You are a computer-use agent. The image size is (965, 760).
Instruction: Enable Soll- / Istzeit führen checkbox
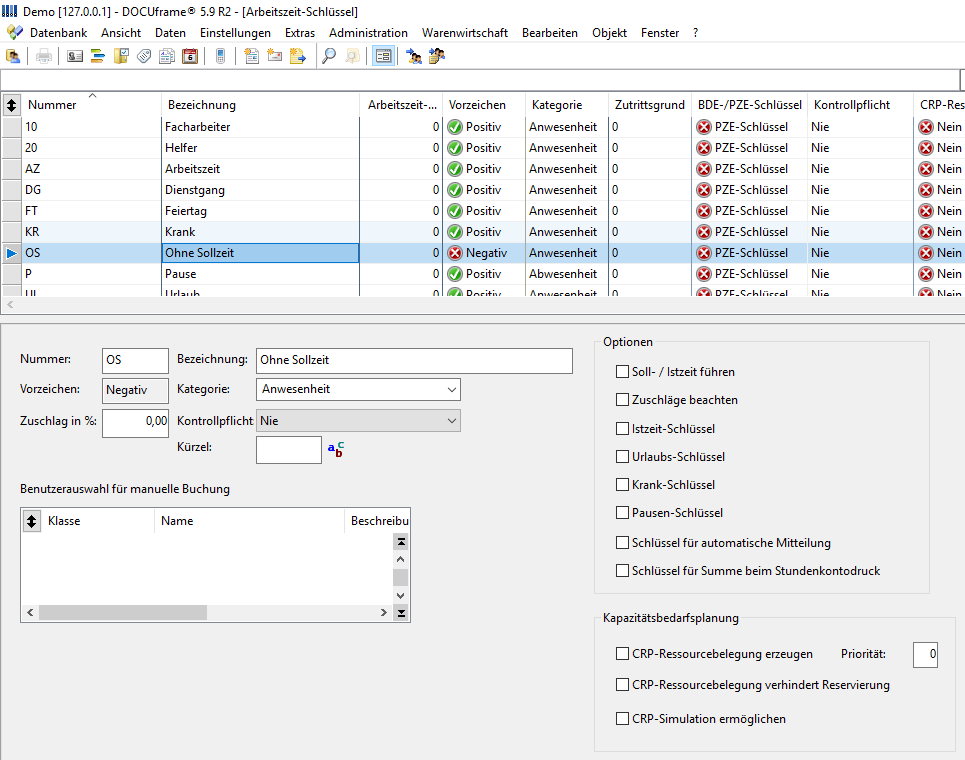pos(622,372)
